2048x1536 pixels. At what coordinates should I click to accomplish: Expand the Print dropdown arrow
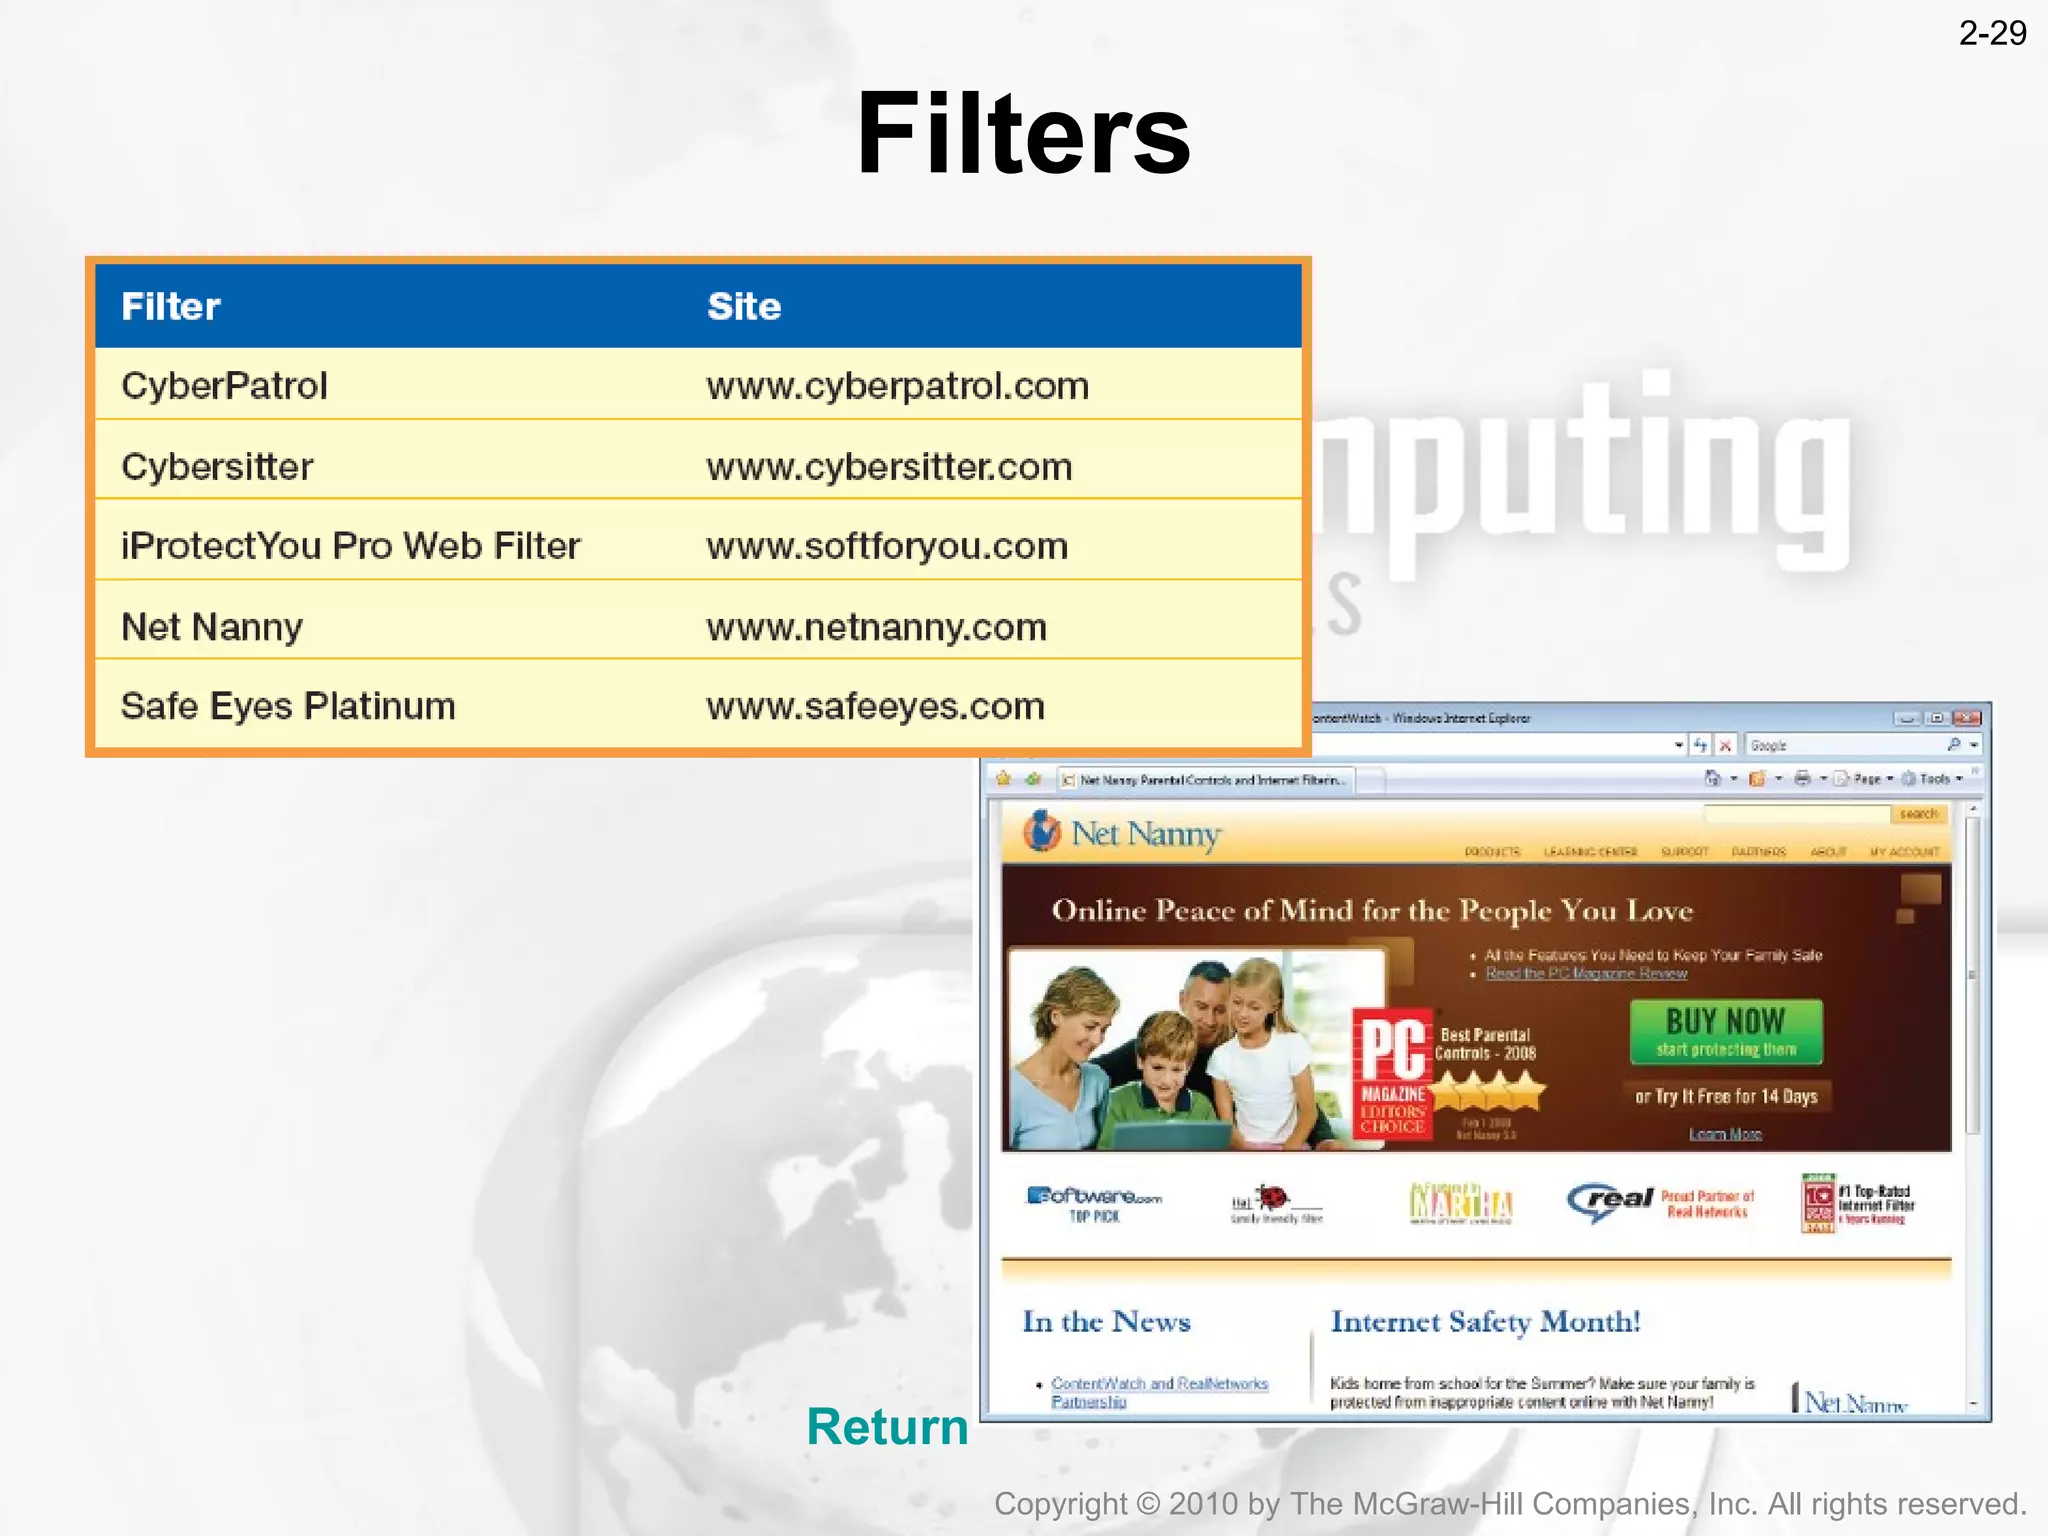click(x=1823, y=778)
